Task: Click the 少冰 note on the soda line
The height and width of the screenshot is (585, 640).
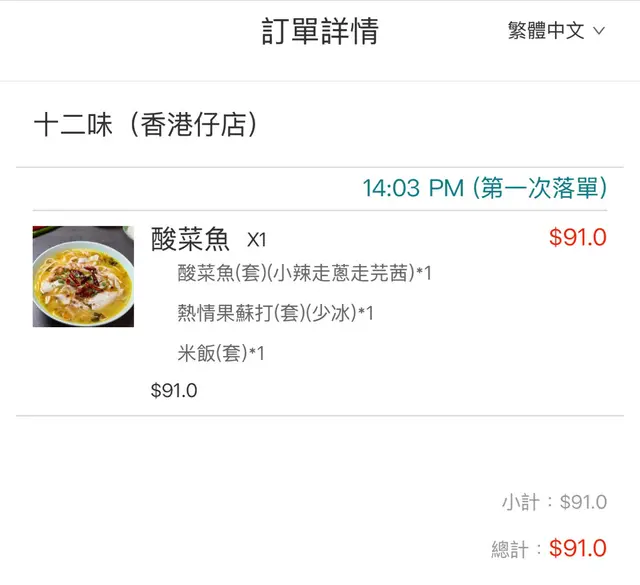Action: 331,313
